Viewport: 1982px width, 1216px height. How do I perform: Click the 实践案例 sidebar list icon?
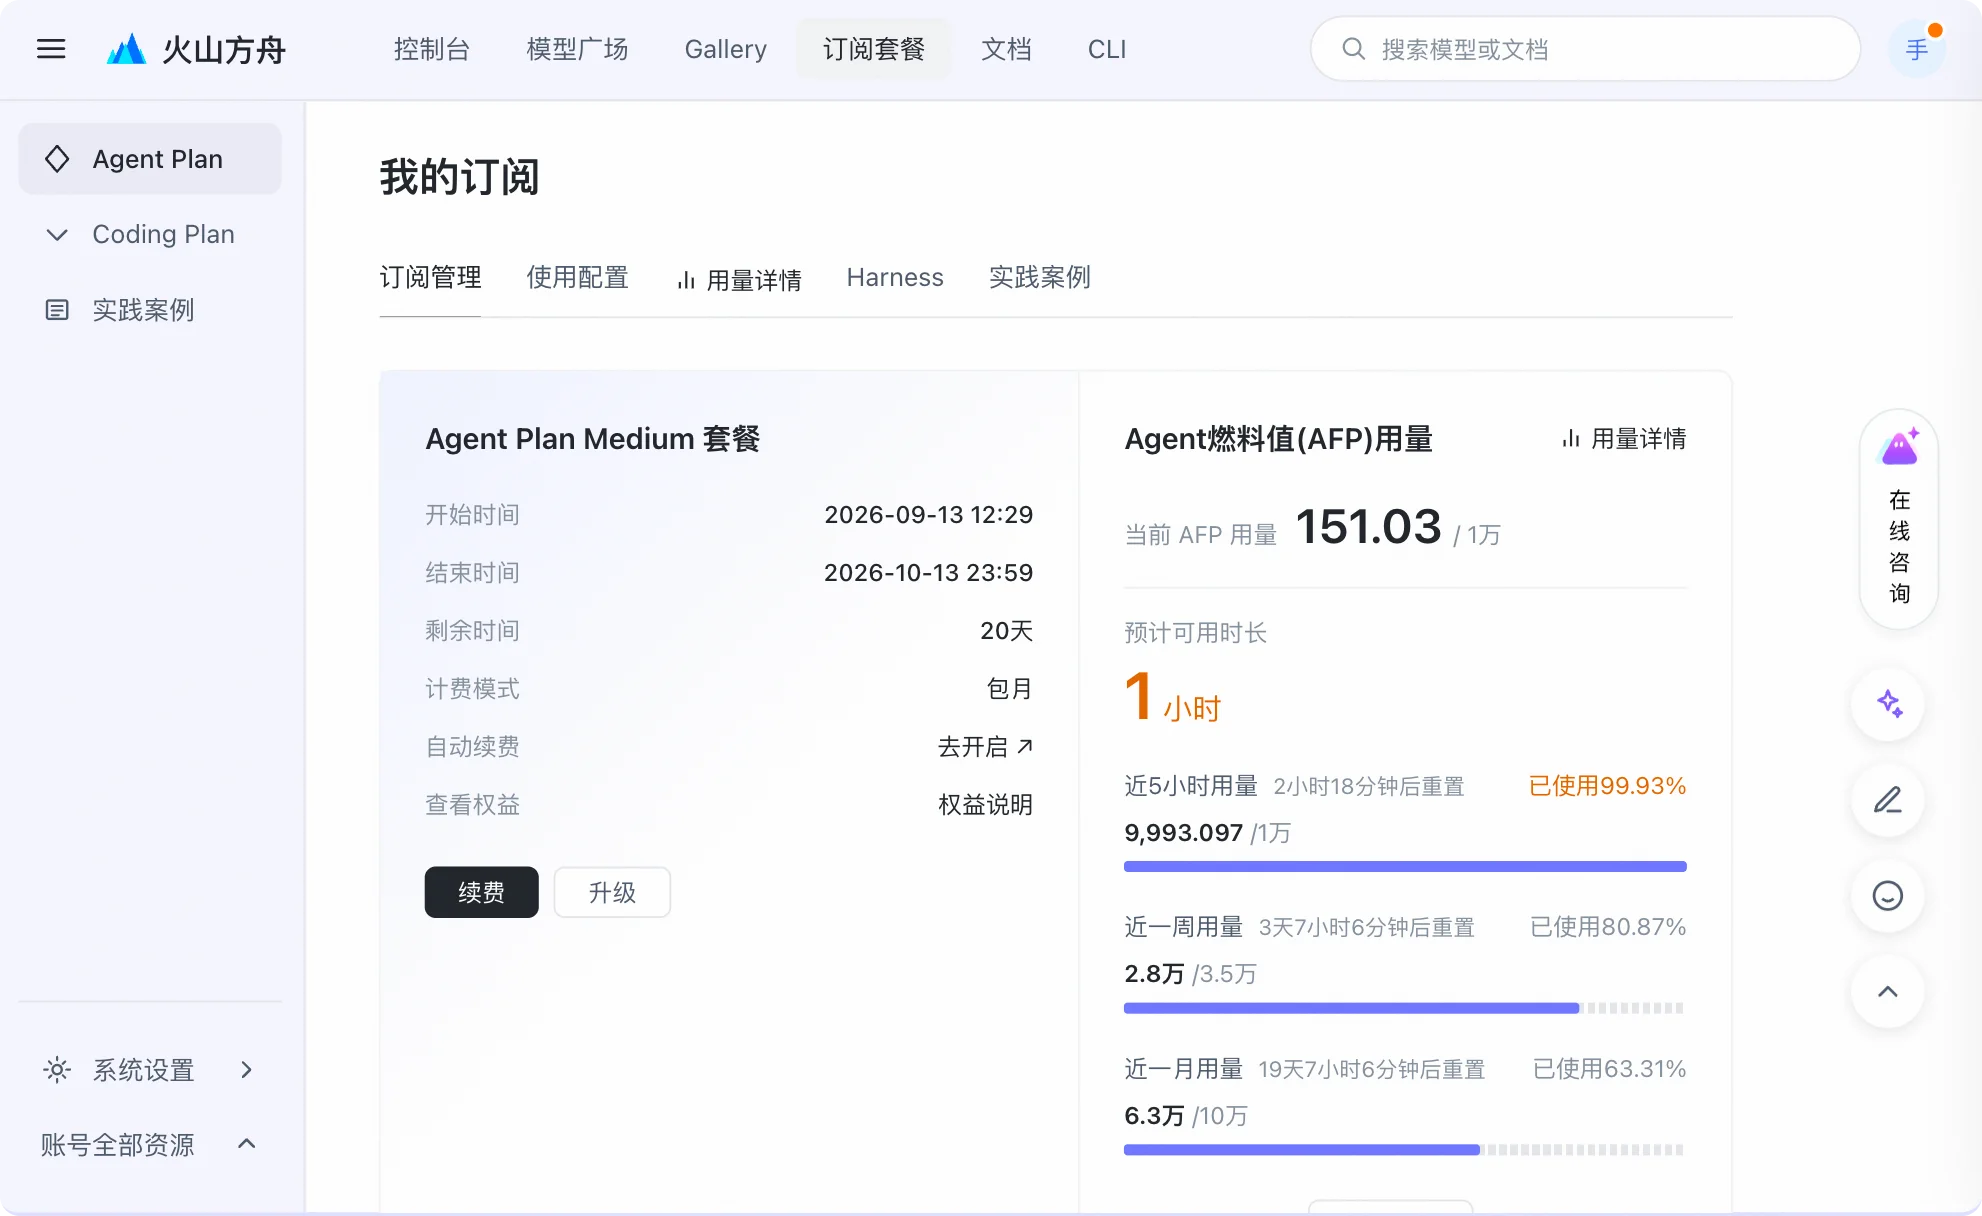click(57, 310)
